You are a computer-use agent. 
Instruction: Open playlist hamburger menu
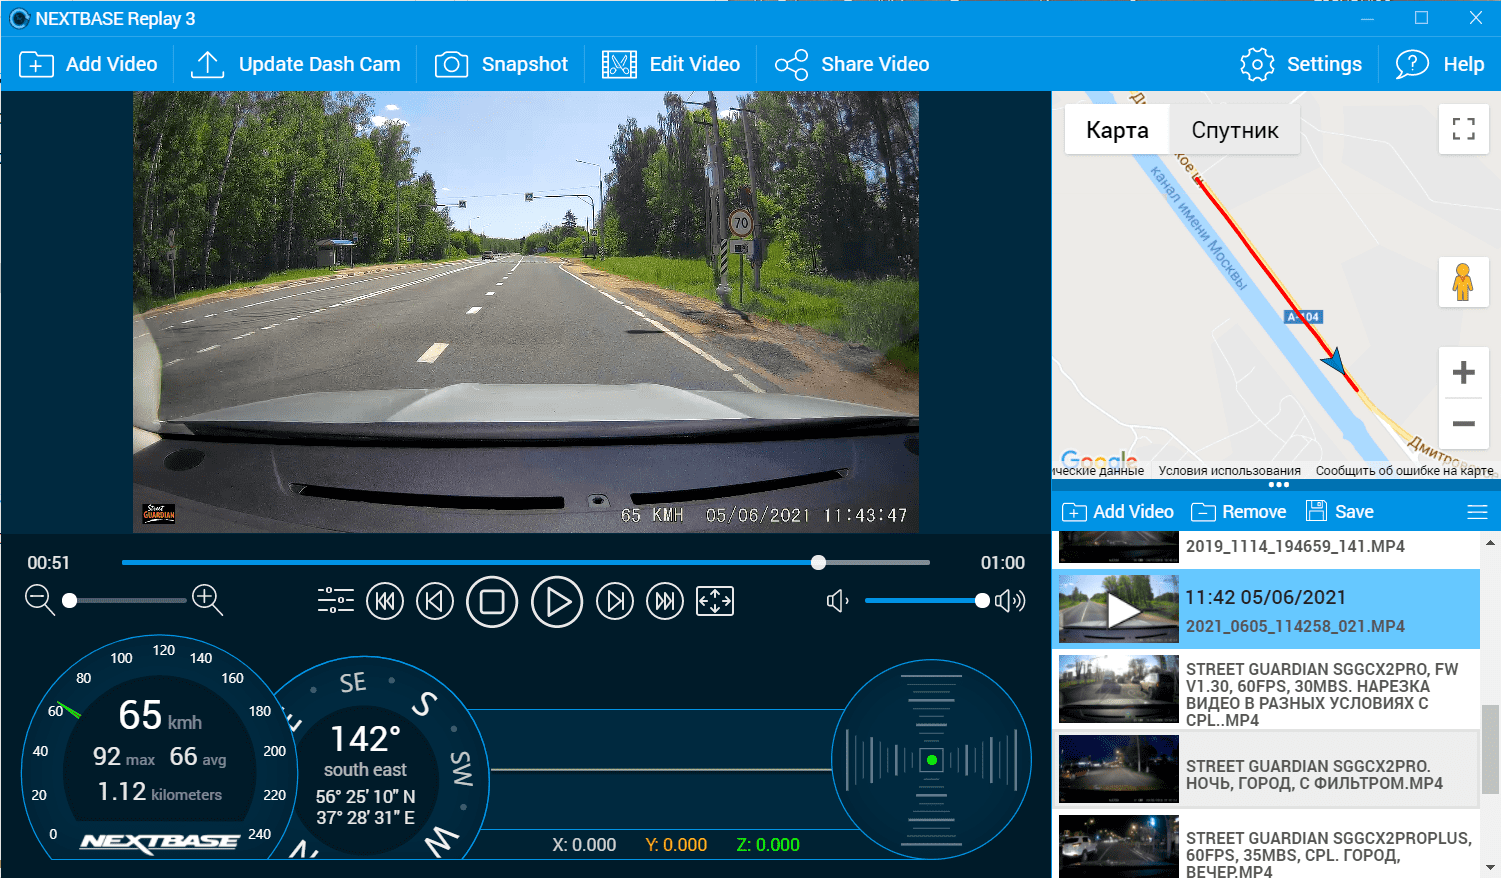[x=1476, y=512]
